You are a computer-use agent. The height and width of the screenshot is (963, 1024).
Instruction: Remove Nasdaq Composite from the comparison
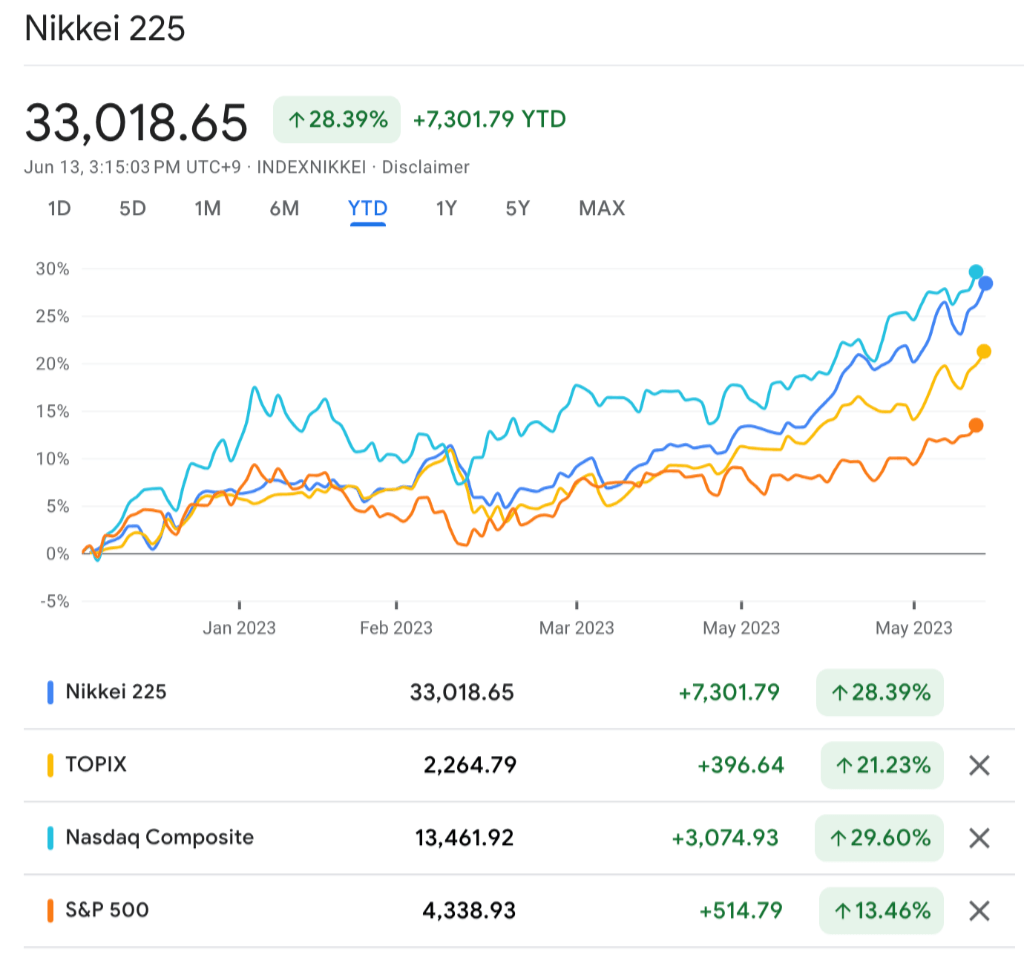[979, 838]
